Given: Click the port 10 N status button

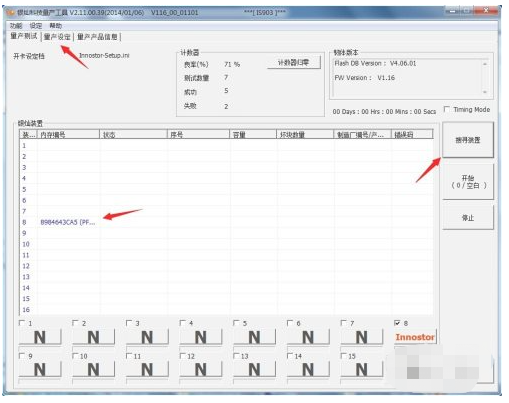Looking at the screenshot, I should point(94,370).
